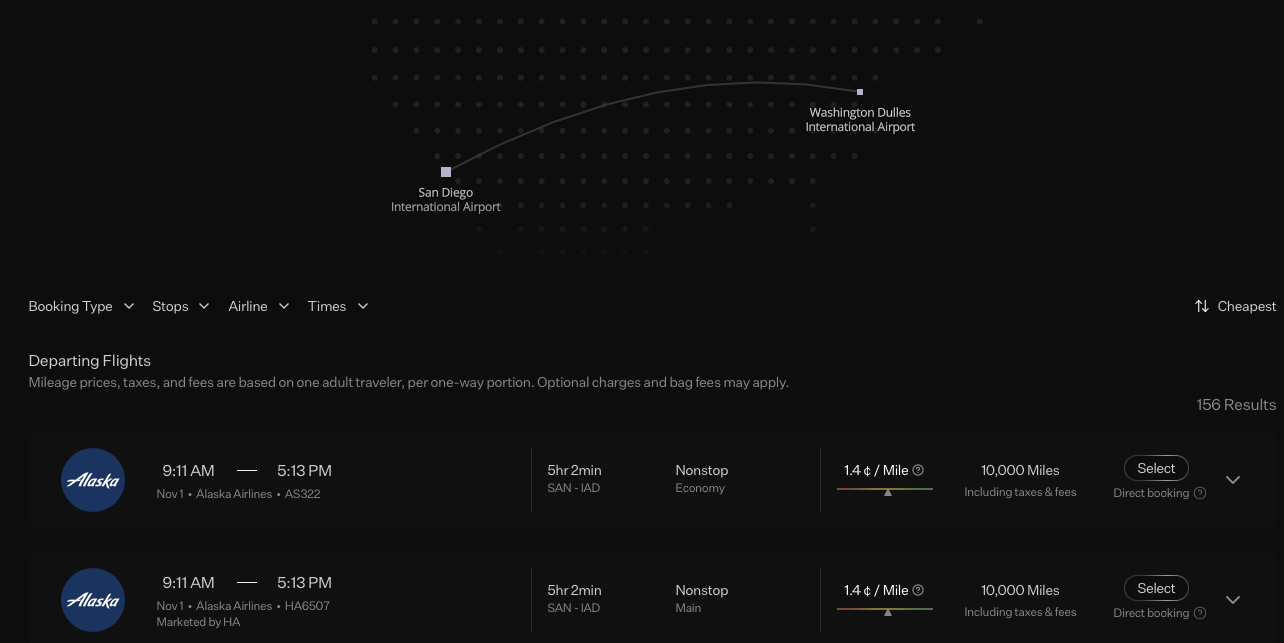Open the Booking Type filter dropdown
This screenshot has height=643, width=1284.
click(x=81, y=306)
